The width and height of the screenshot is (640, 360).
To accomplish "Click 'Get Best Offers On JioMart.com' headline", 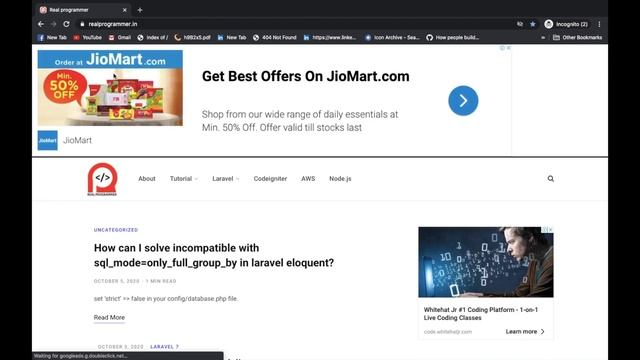I will 306,76.
